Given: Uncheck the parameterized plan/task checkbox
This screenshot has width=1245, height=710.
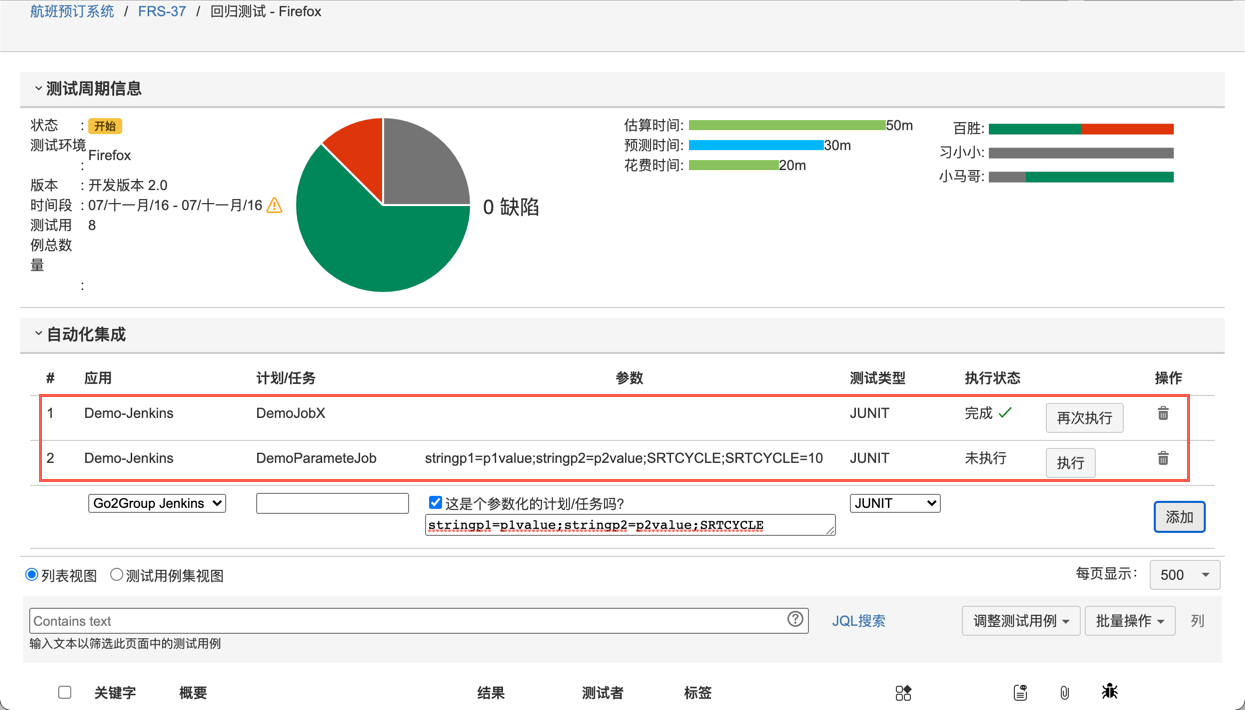Looking at the screenshot, I should pos(435,503).
